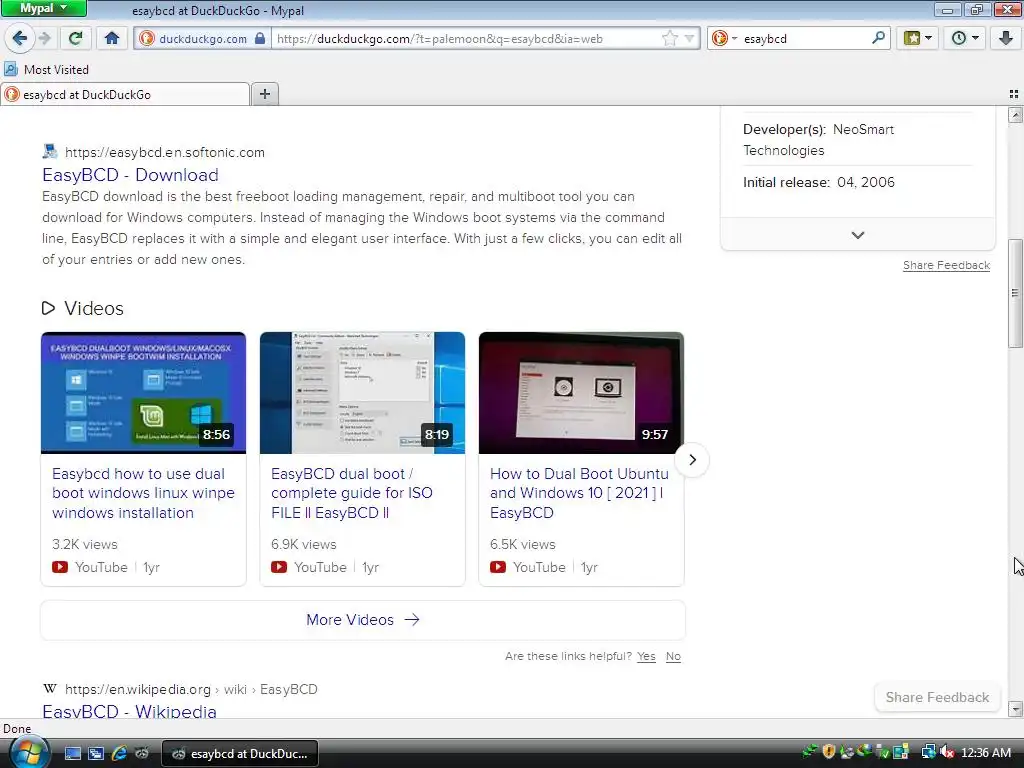Launch Internet Explorer from quick launch

pos(119,753)
